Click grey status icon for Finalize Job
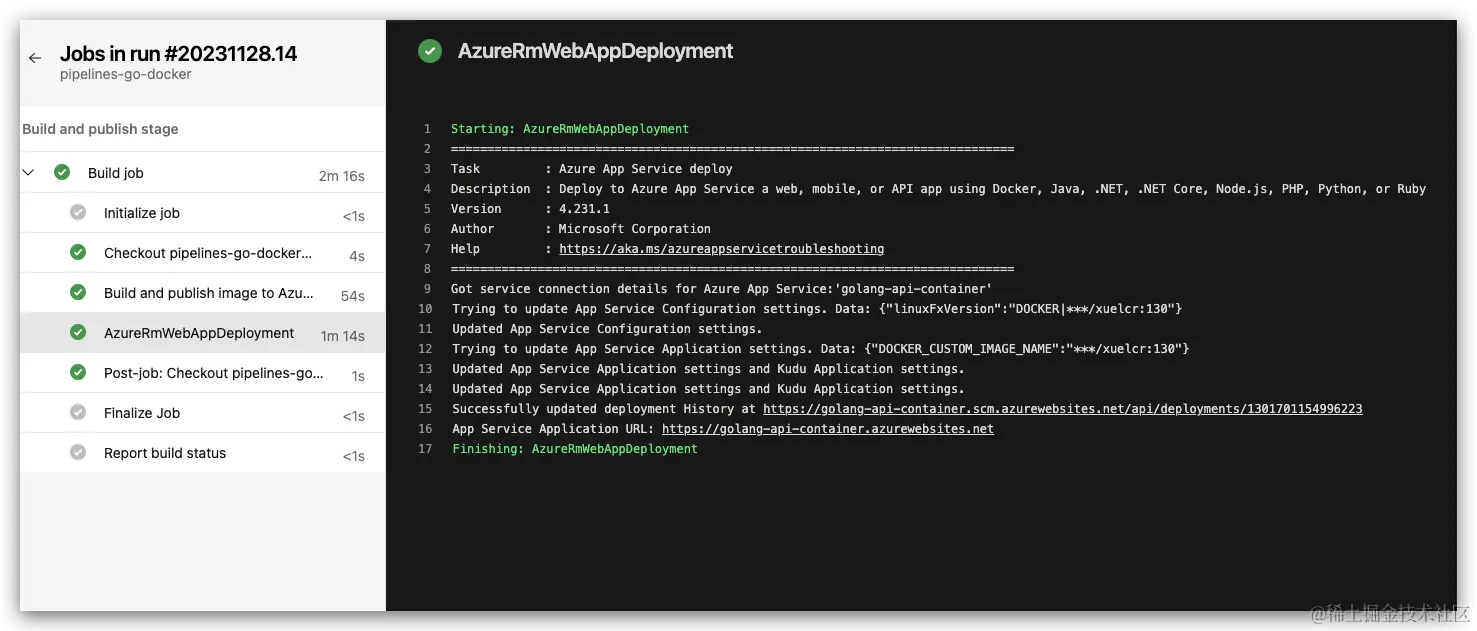Screen dimensions: 1477x631 (x=78, y=412)
